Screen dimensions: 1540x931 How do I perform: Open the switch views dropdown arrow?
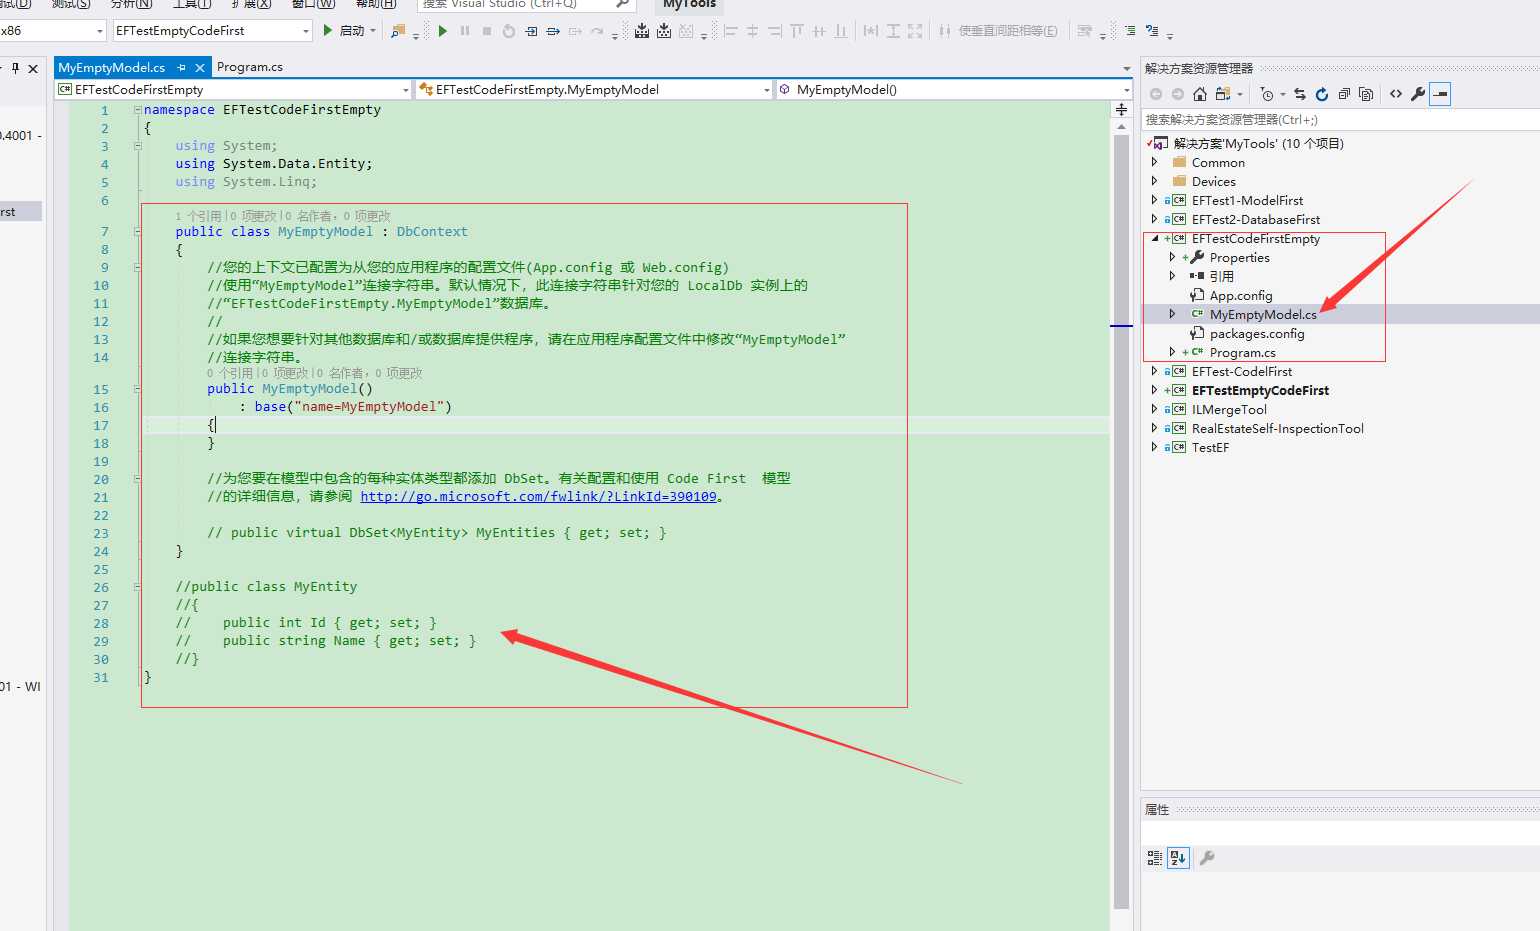pos(1240,94)
